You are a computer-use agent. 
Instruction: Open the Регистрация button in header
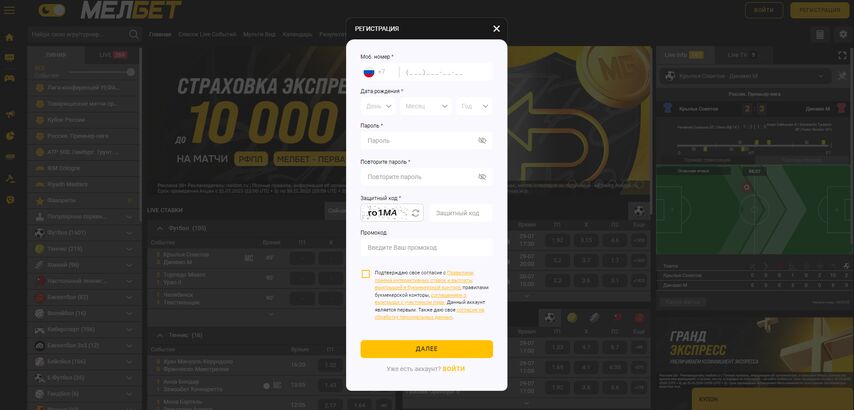(820, 10)
